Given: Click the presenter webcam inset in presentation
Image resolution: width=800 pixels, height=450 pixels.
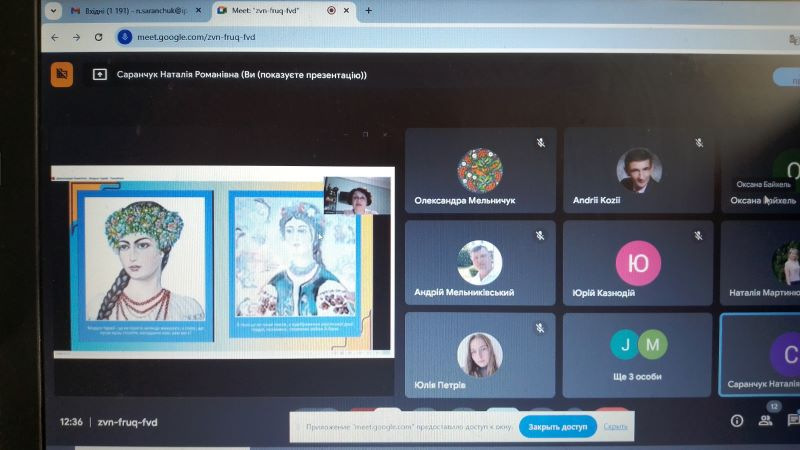Looking at the screenshot, I should pos(357,196).
